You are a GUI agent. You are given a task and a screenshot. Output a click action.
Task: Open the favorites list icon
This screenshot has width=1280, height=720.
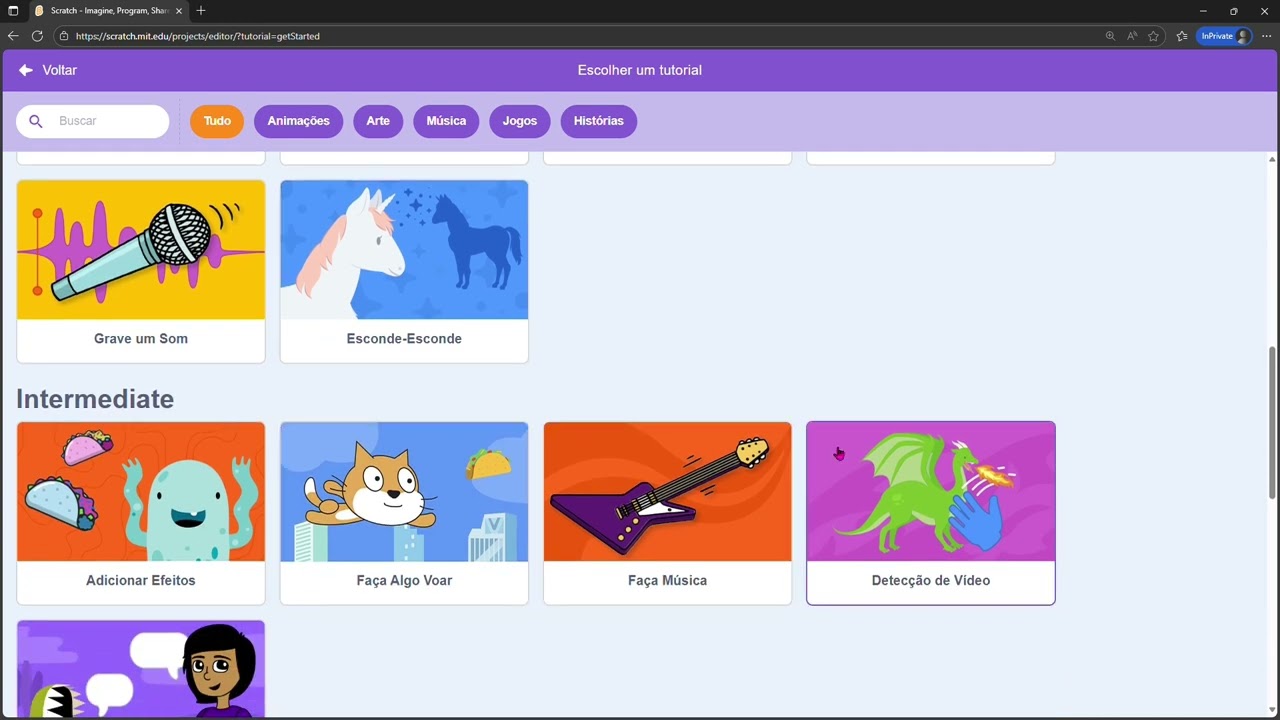pos(1182,36)
